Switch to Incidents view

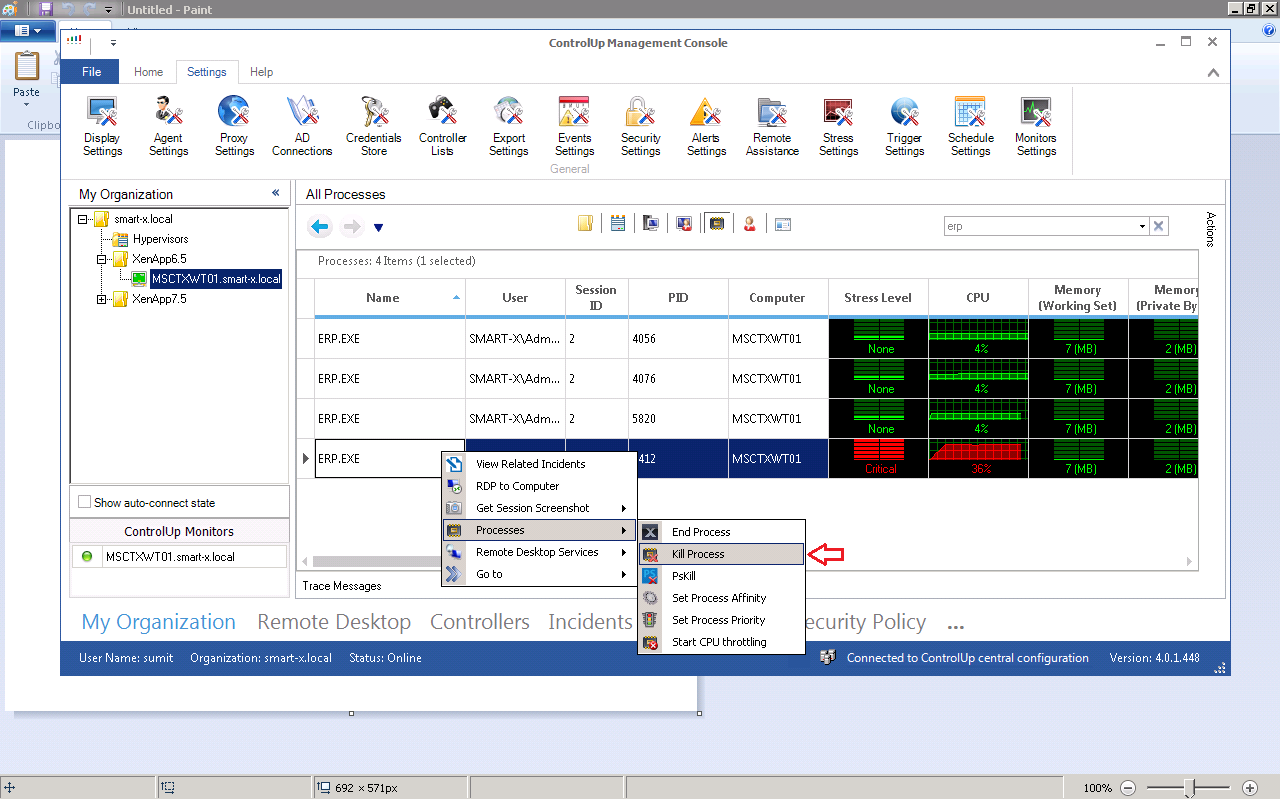point(590,622)
